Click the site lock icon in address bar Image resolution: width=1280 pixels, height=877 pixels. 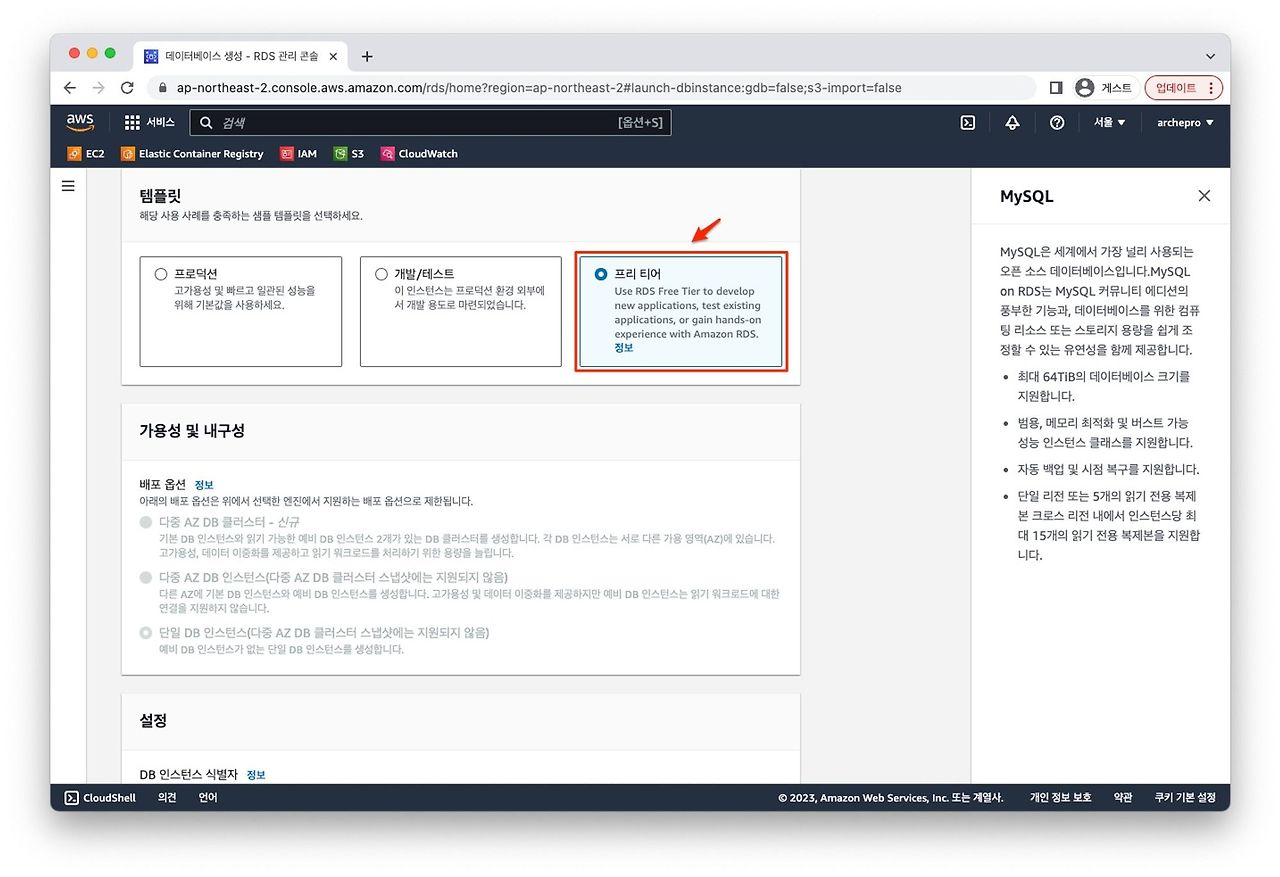click(x=163, y=88)
